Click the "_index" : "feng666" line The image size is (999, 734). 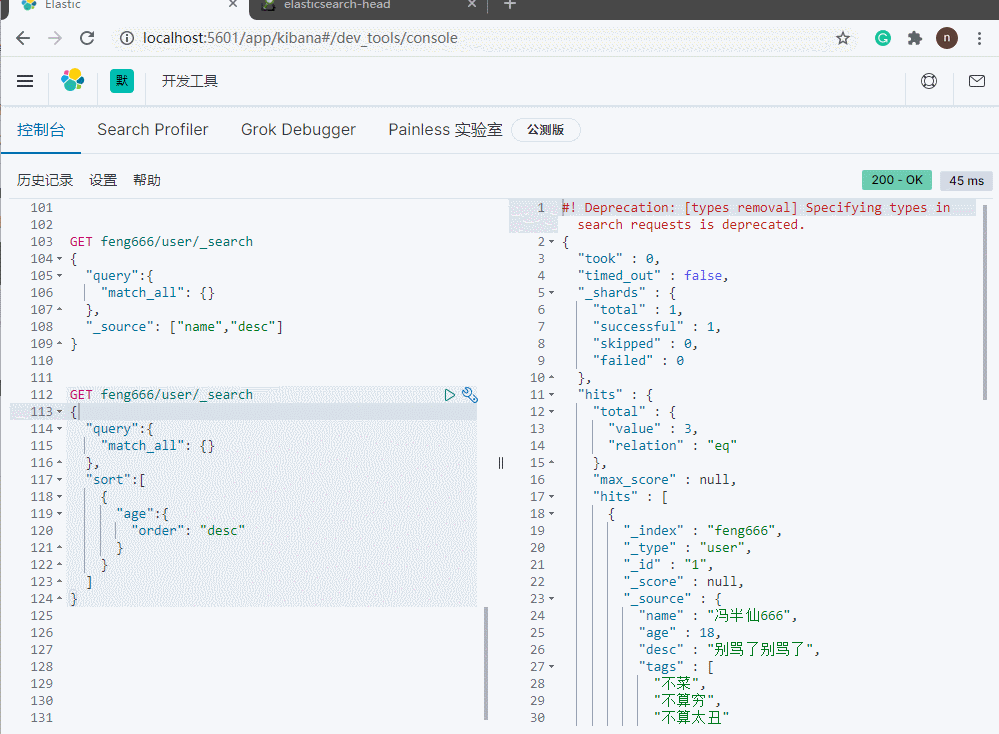pyautogui.click(x=702, y=531)
